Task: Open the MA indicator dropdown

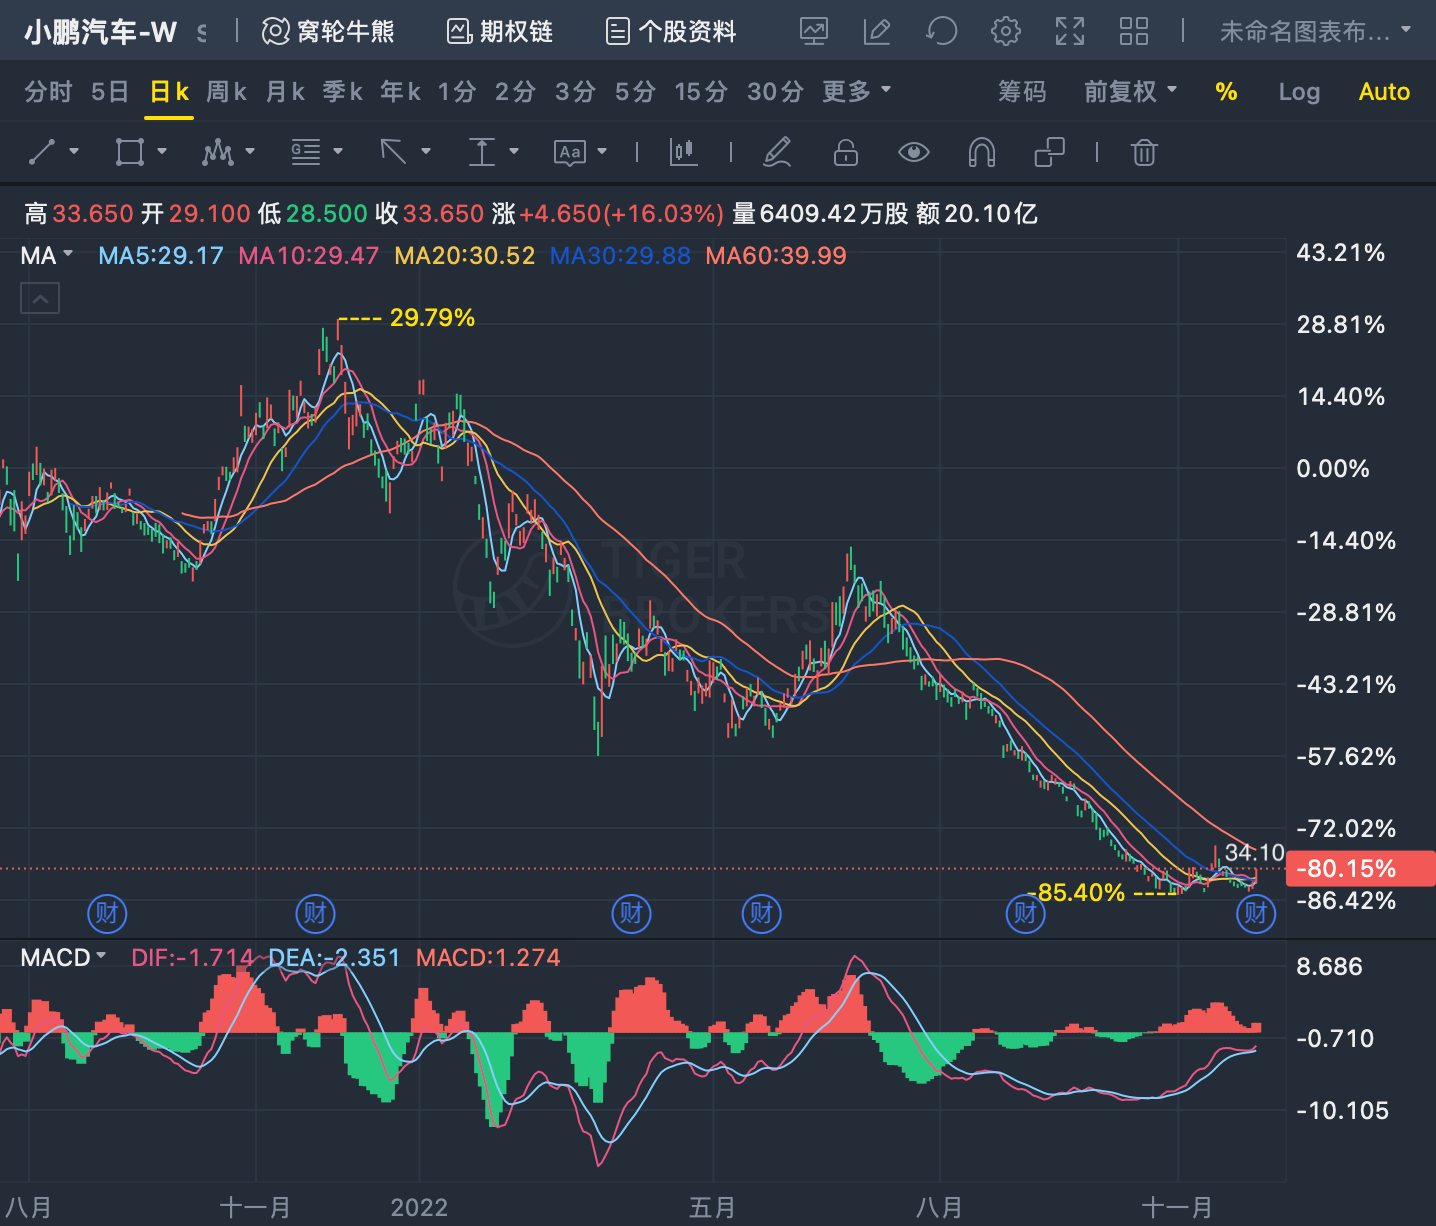Action: point(47,255)
